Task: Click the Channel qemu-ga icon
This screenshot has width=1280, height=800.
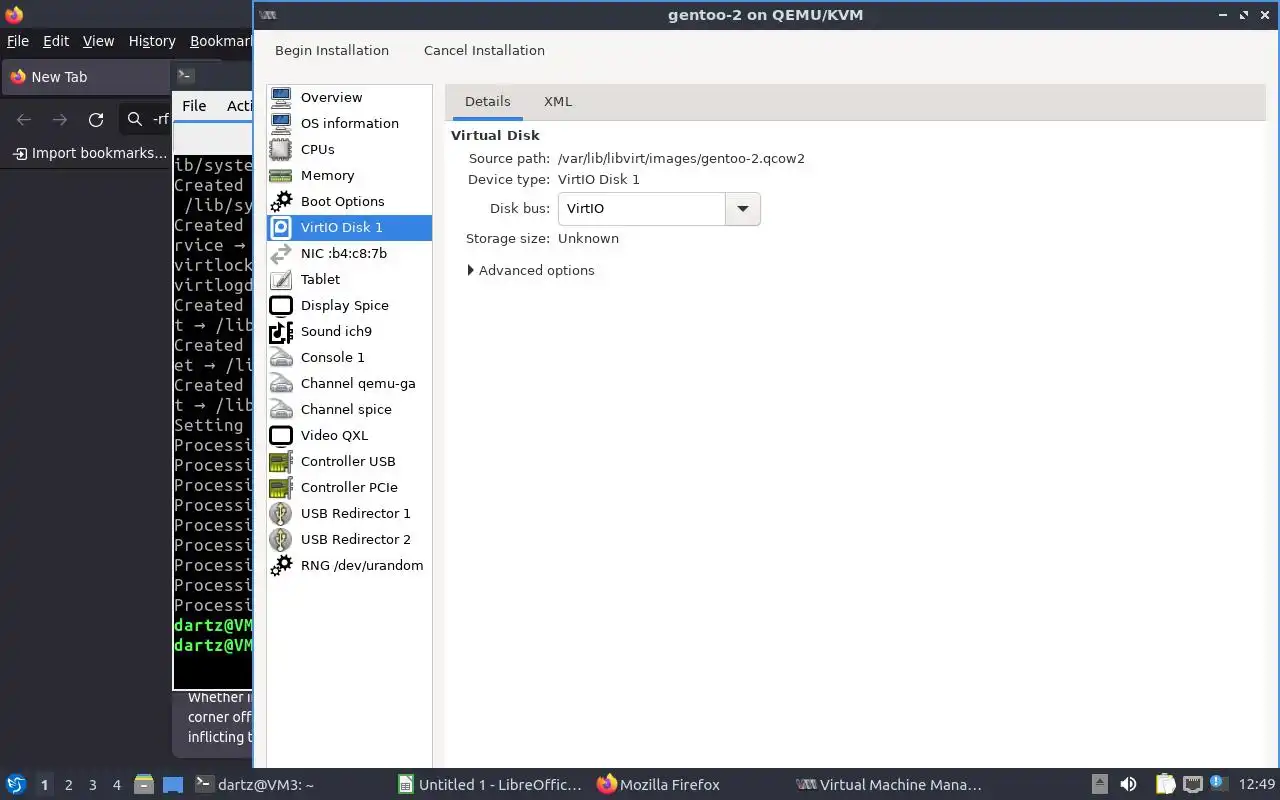Action: click(x=281, y=383)
